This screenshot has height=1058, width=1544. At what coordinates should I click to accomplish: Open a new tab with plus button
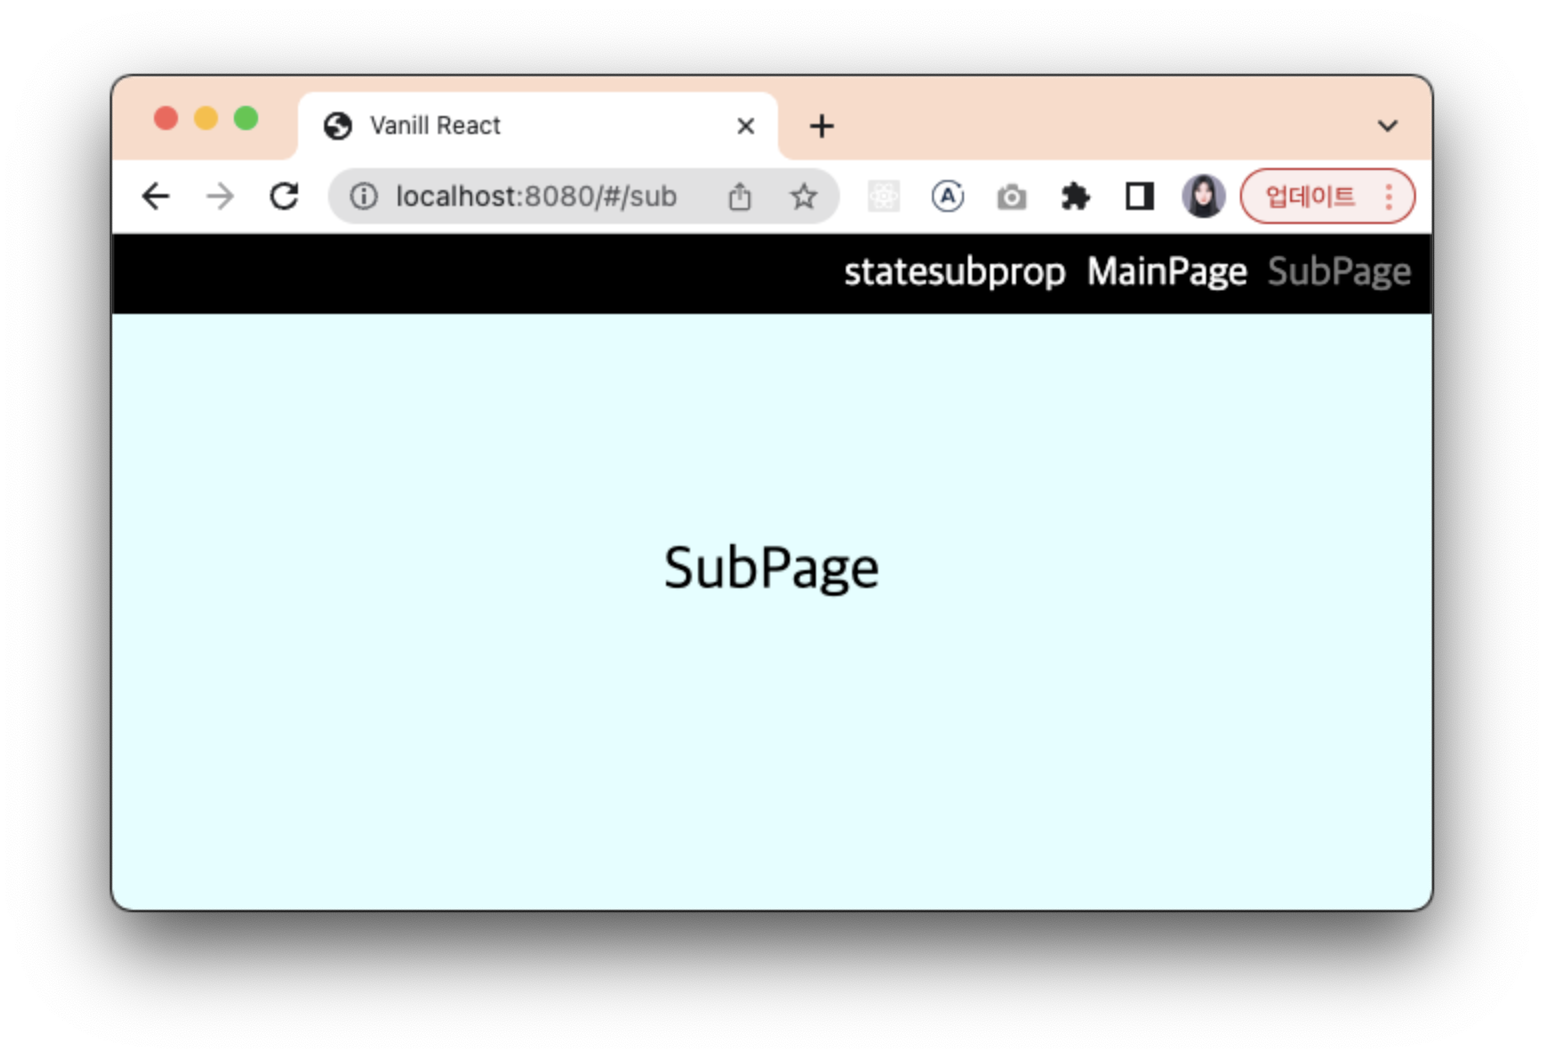(821, 126)
